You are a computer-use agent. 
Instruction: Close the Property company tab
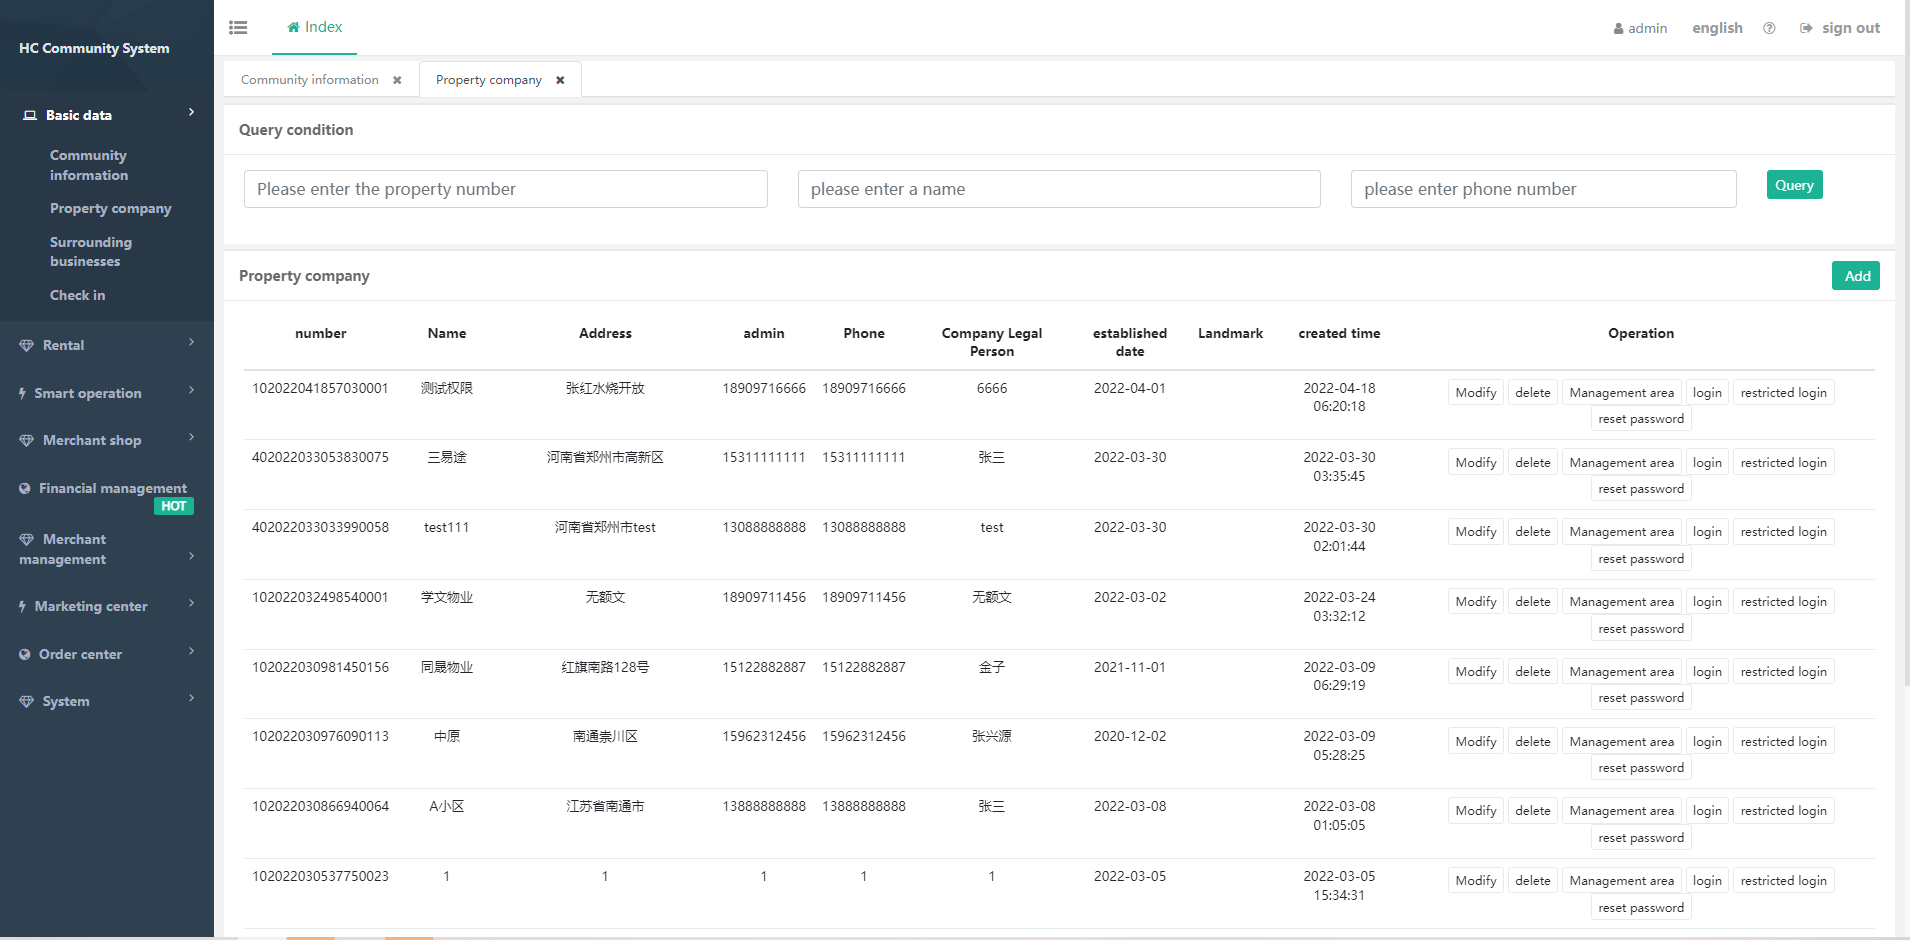click(x=560, y=80)
